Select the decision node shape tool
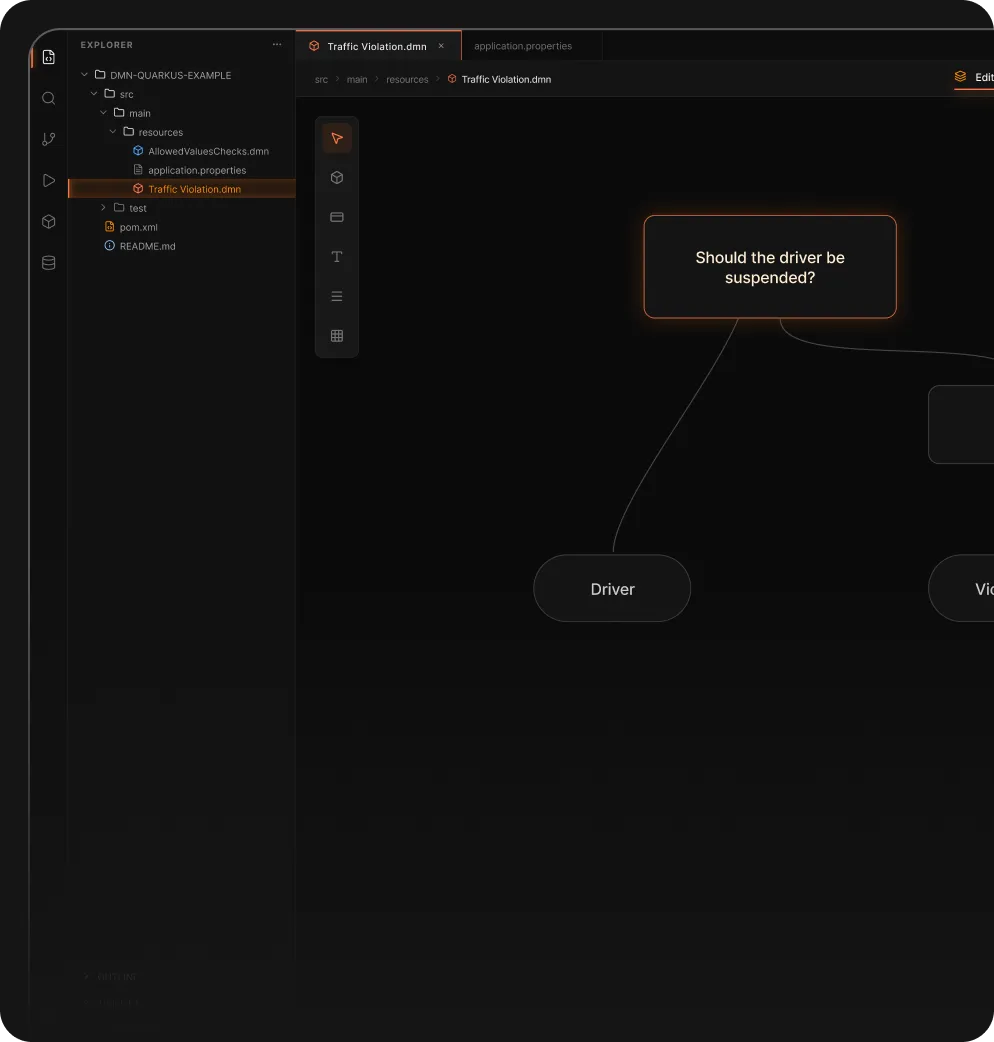The height and width of the screenshot is (1042, 994). 336,177
